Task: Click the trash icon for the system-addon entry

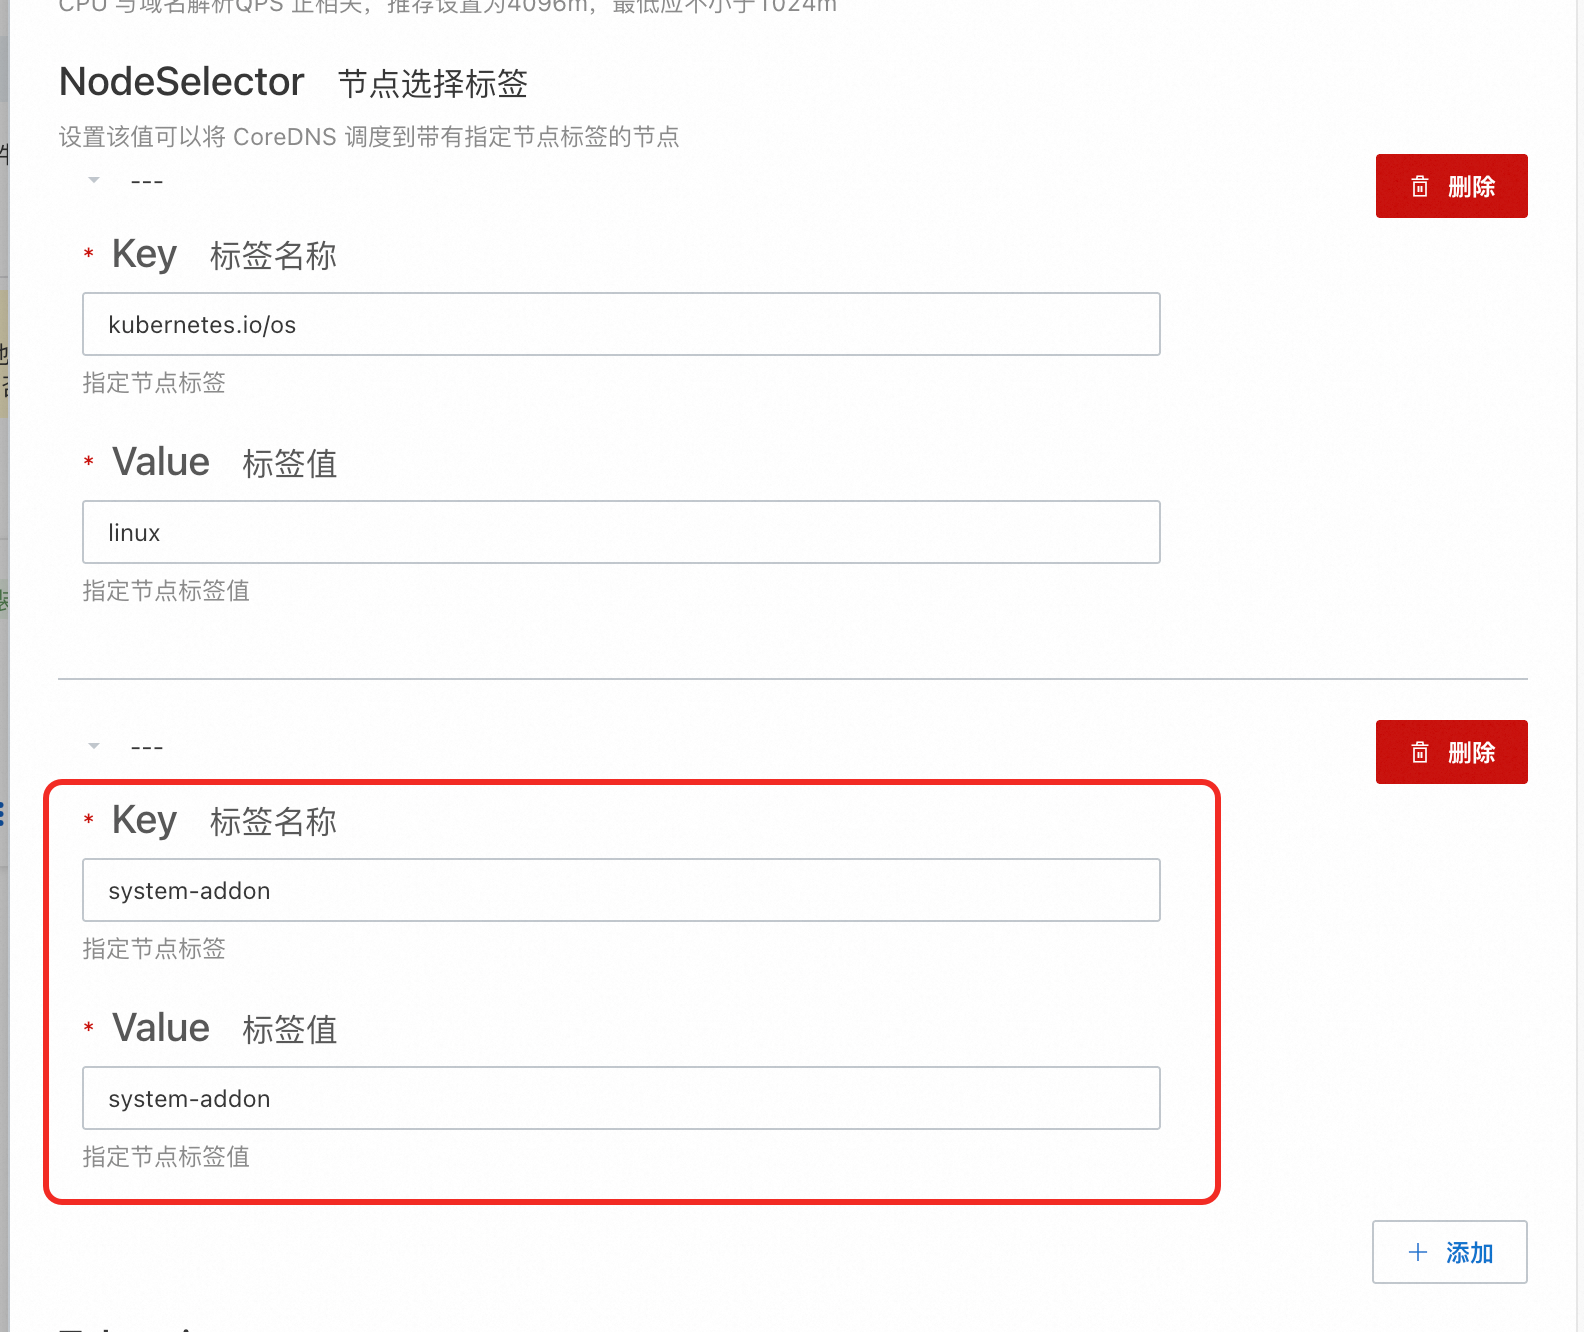Action: click(1420, 752)
